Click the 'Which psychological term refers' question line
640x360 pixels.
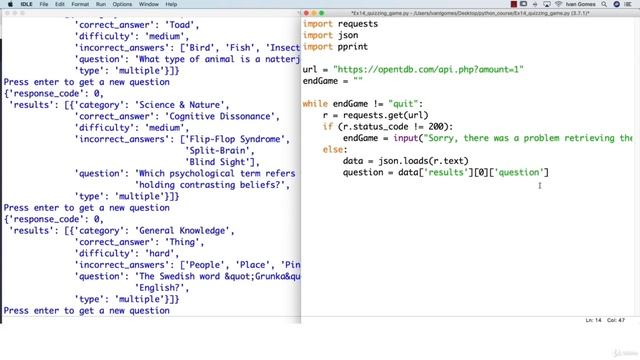185,173
